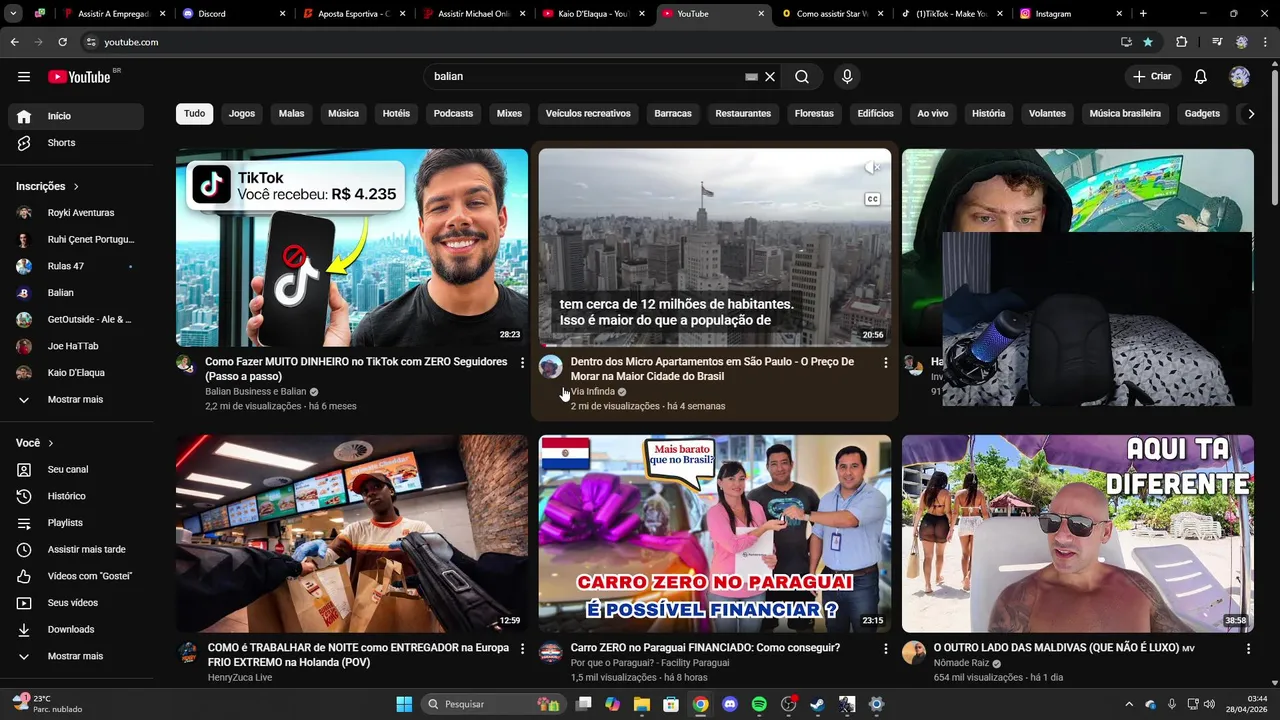1280x720 pixels.
Task: Open Seus vídeos in the sidebar
Action: (76, 603)
